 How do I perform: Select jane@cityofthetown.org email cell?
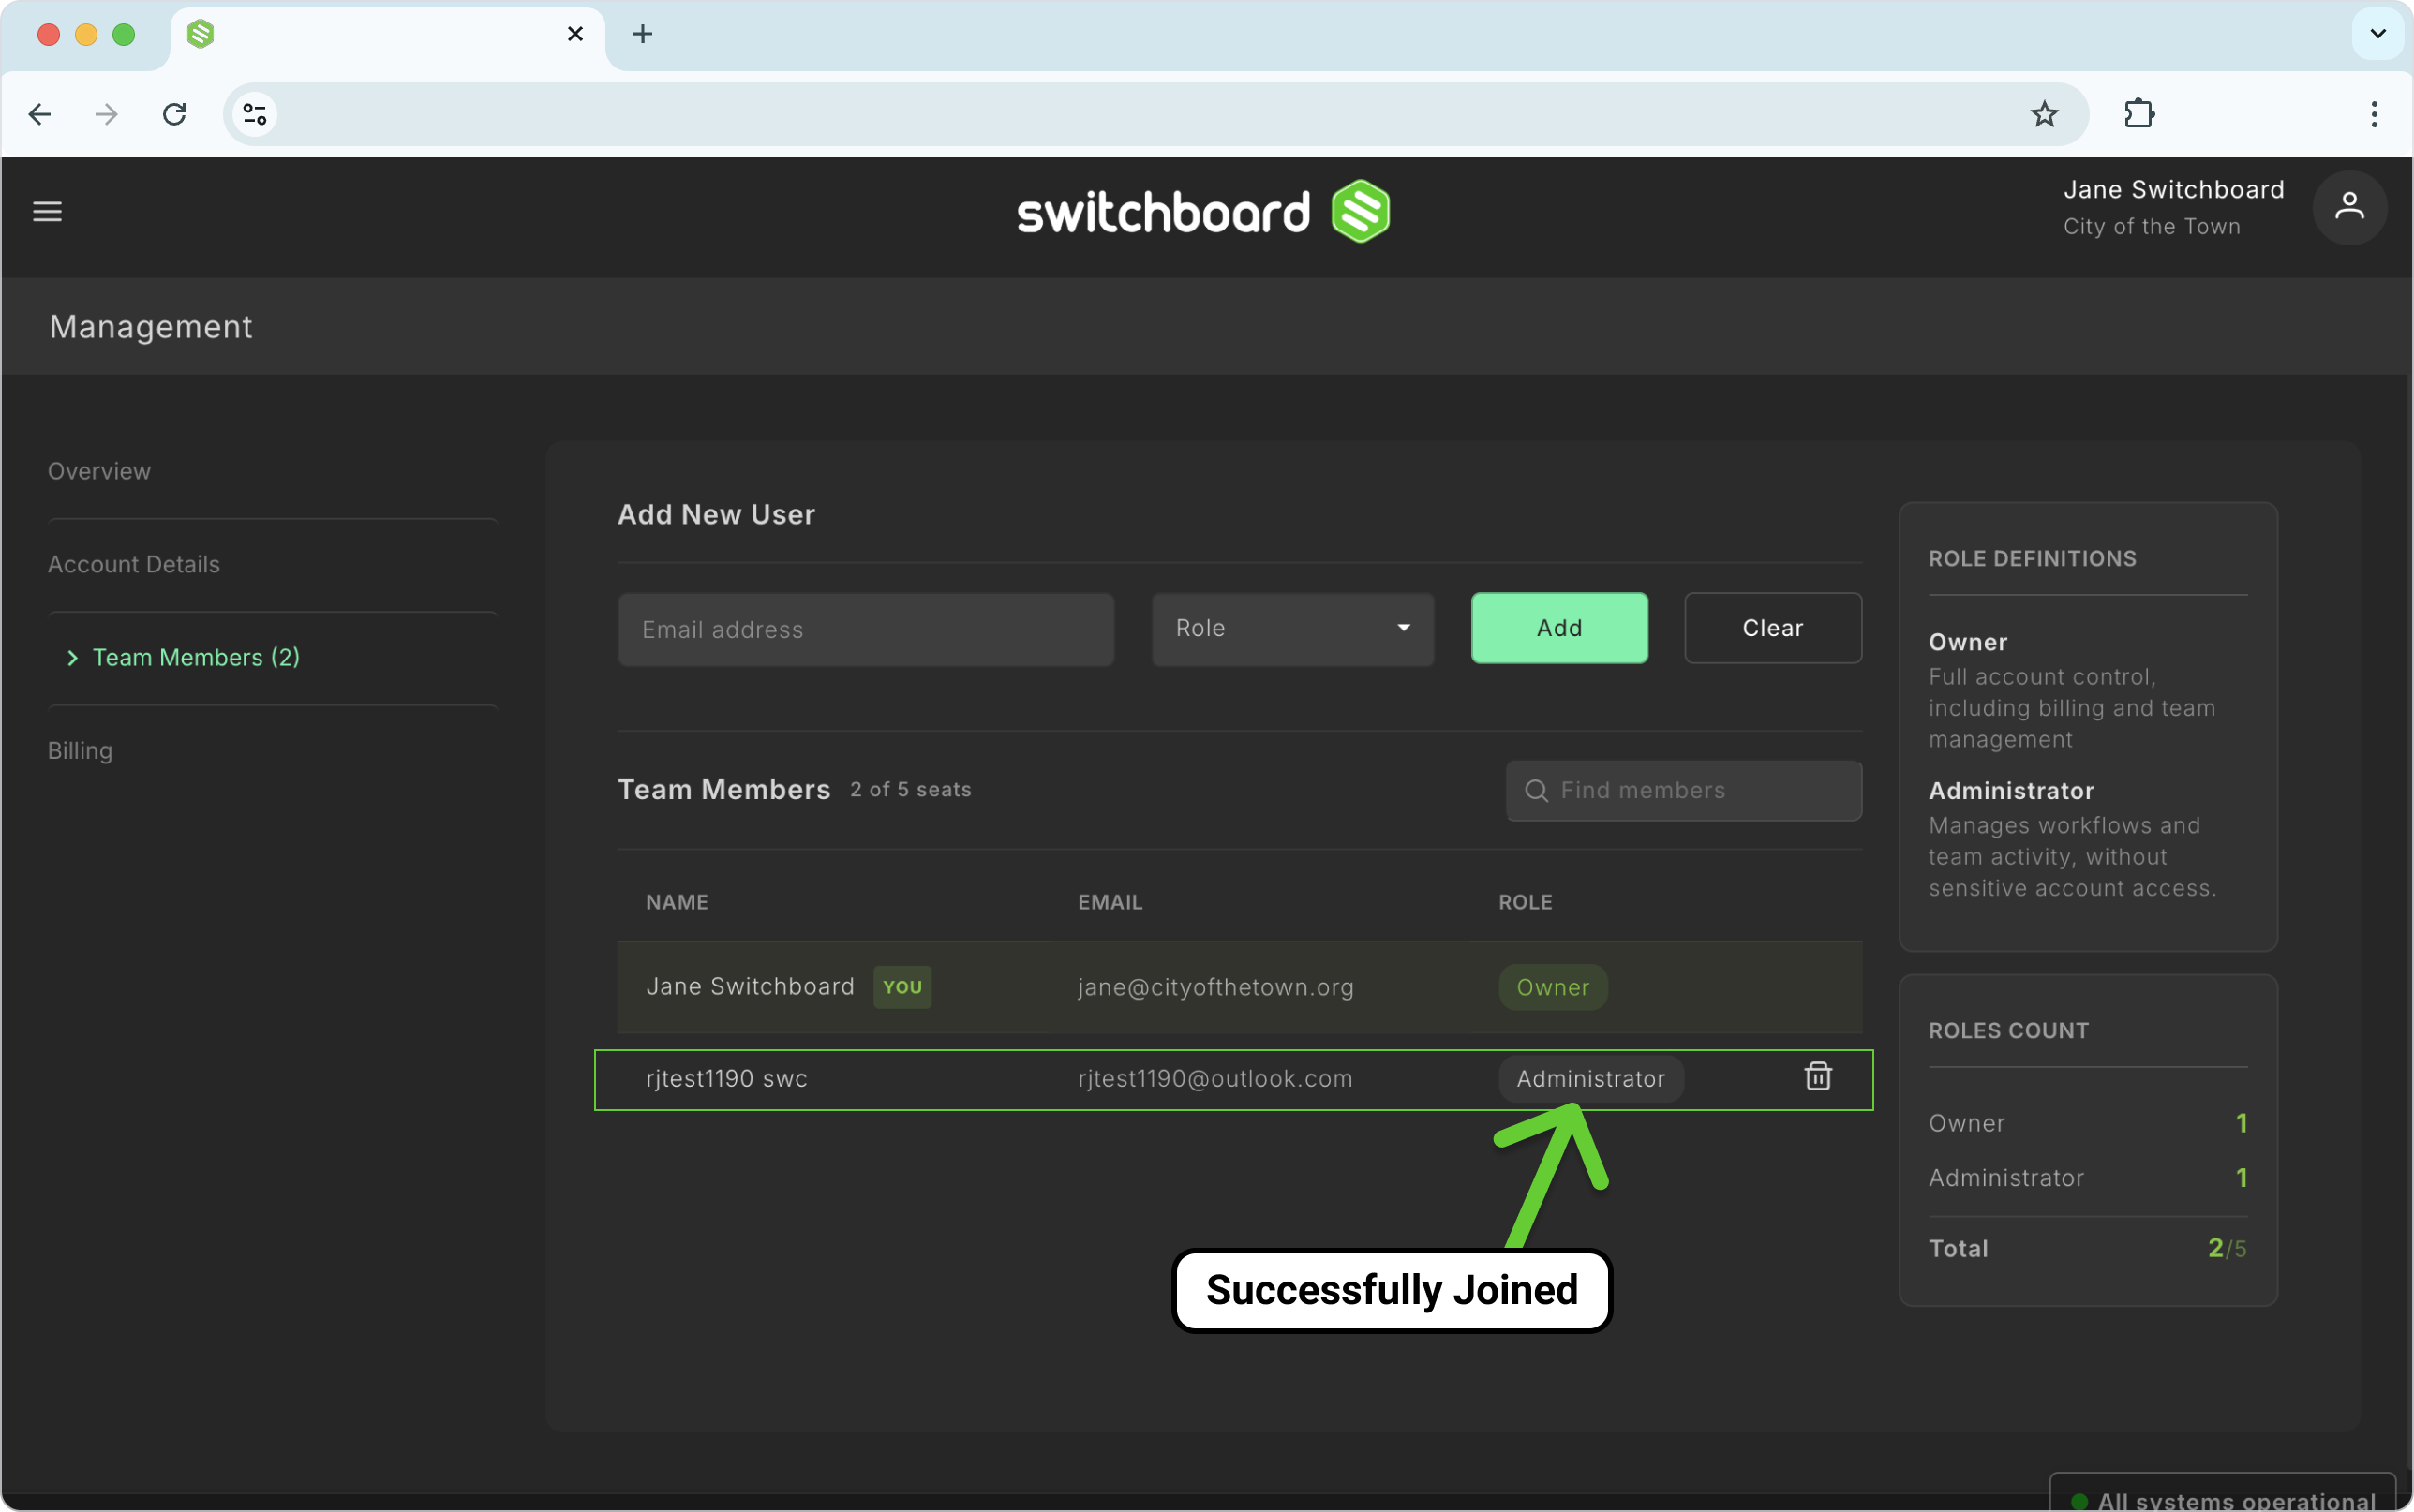pos(1215,987)
